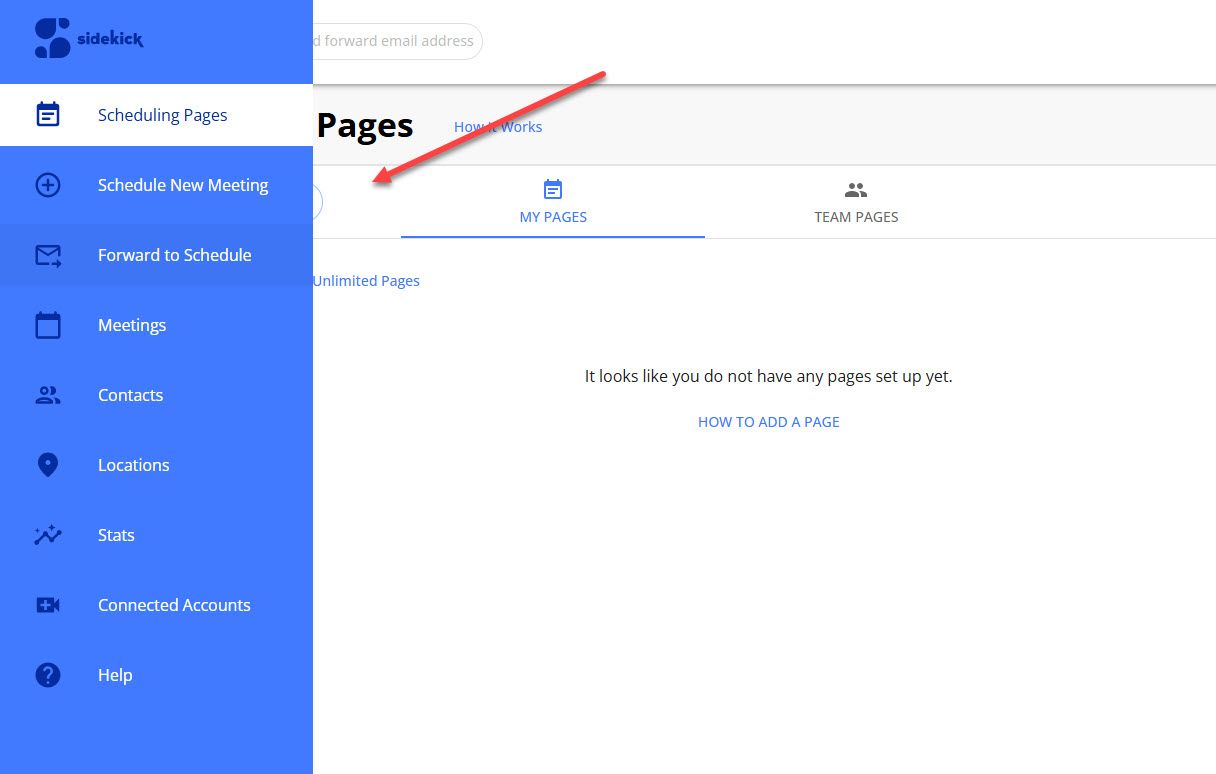This screenshot has height=774, width=1216.
Task: Click the 'Connected Accounts' text label
Action: (x=174, y=605)
